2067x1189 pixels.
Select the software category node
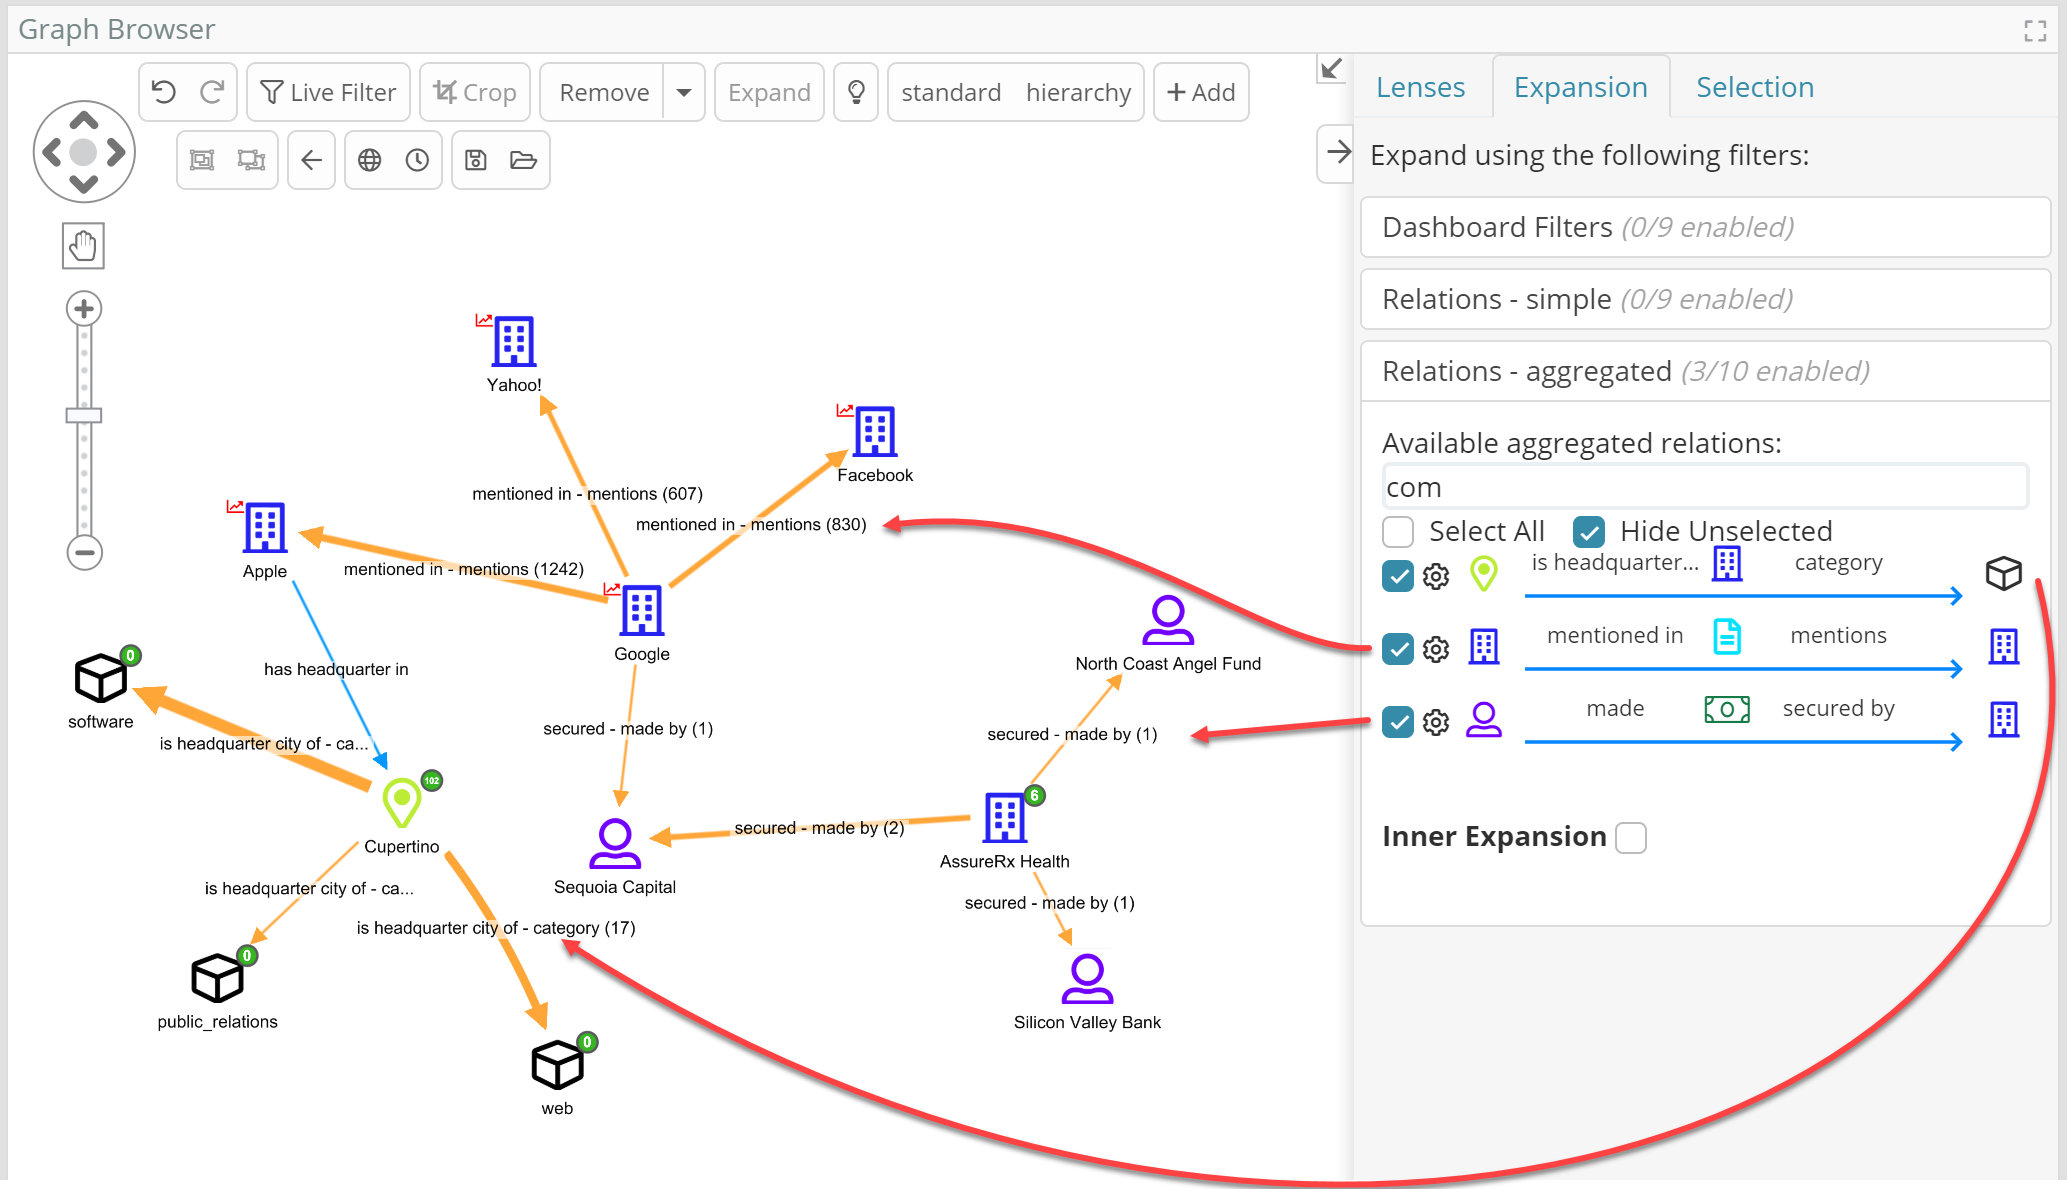101,678
